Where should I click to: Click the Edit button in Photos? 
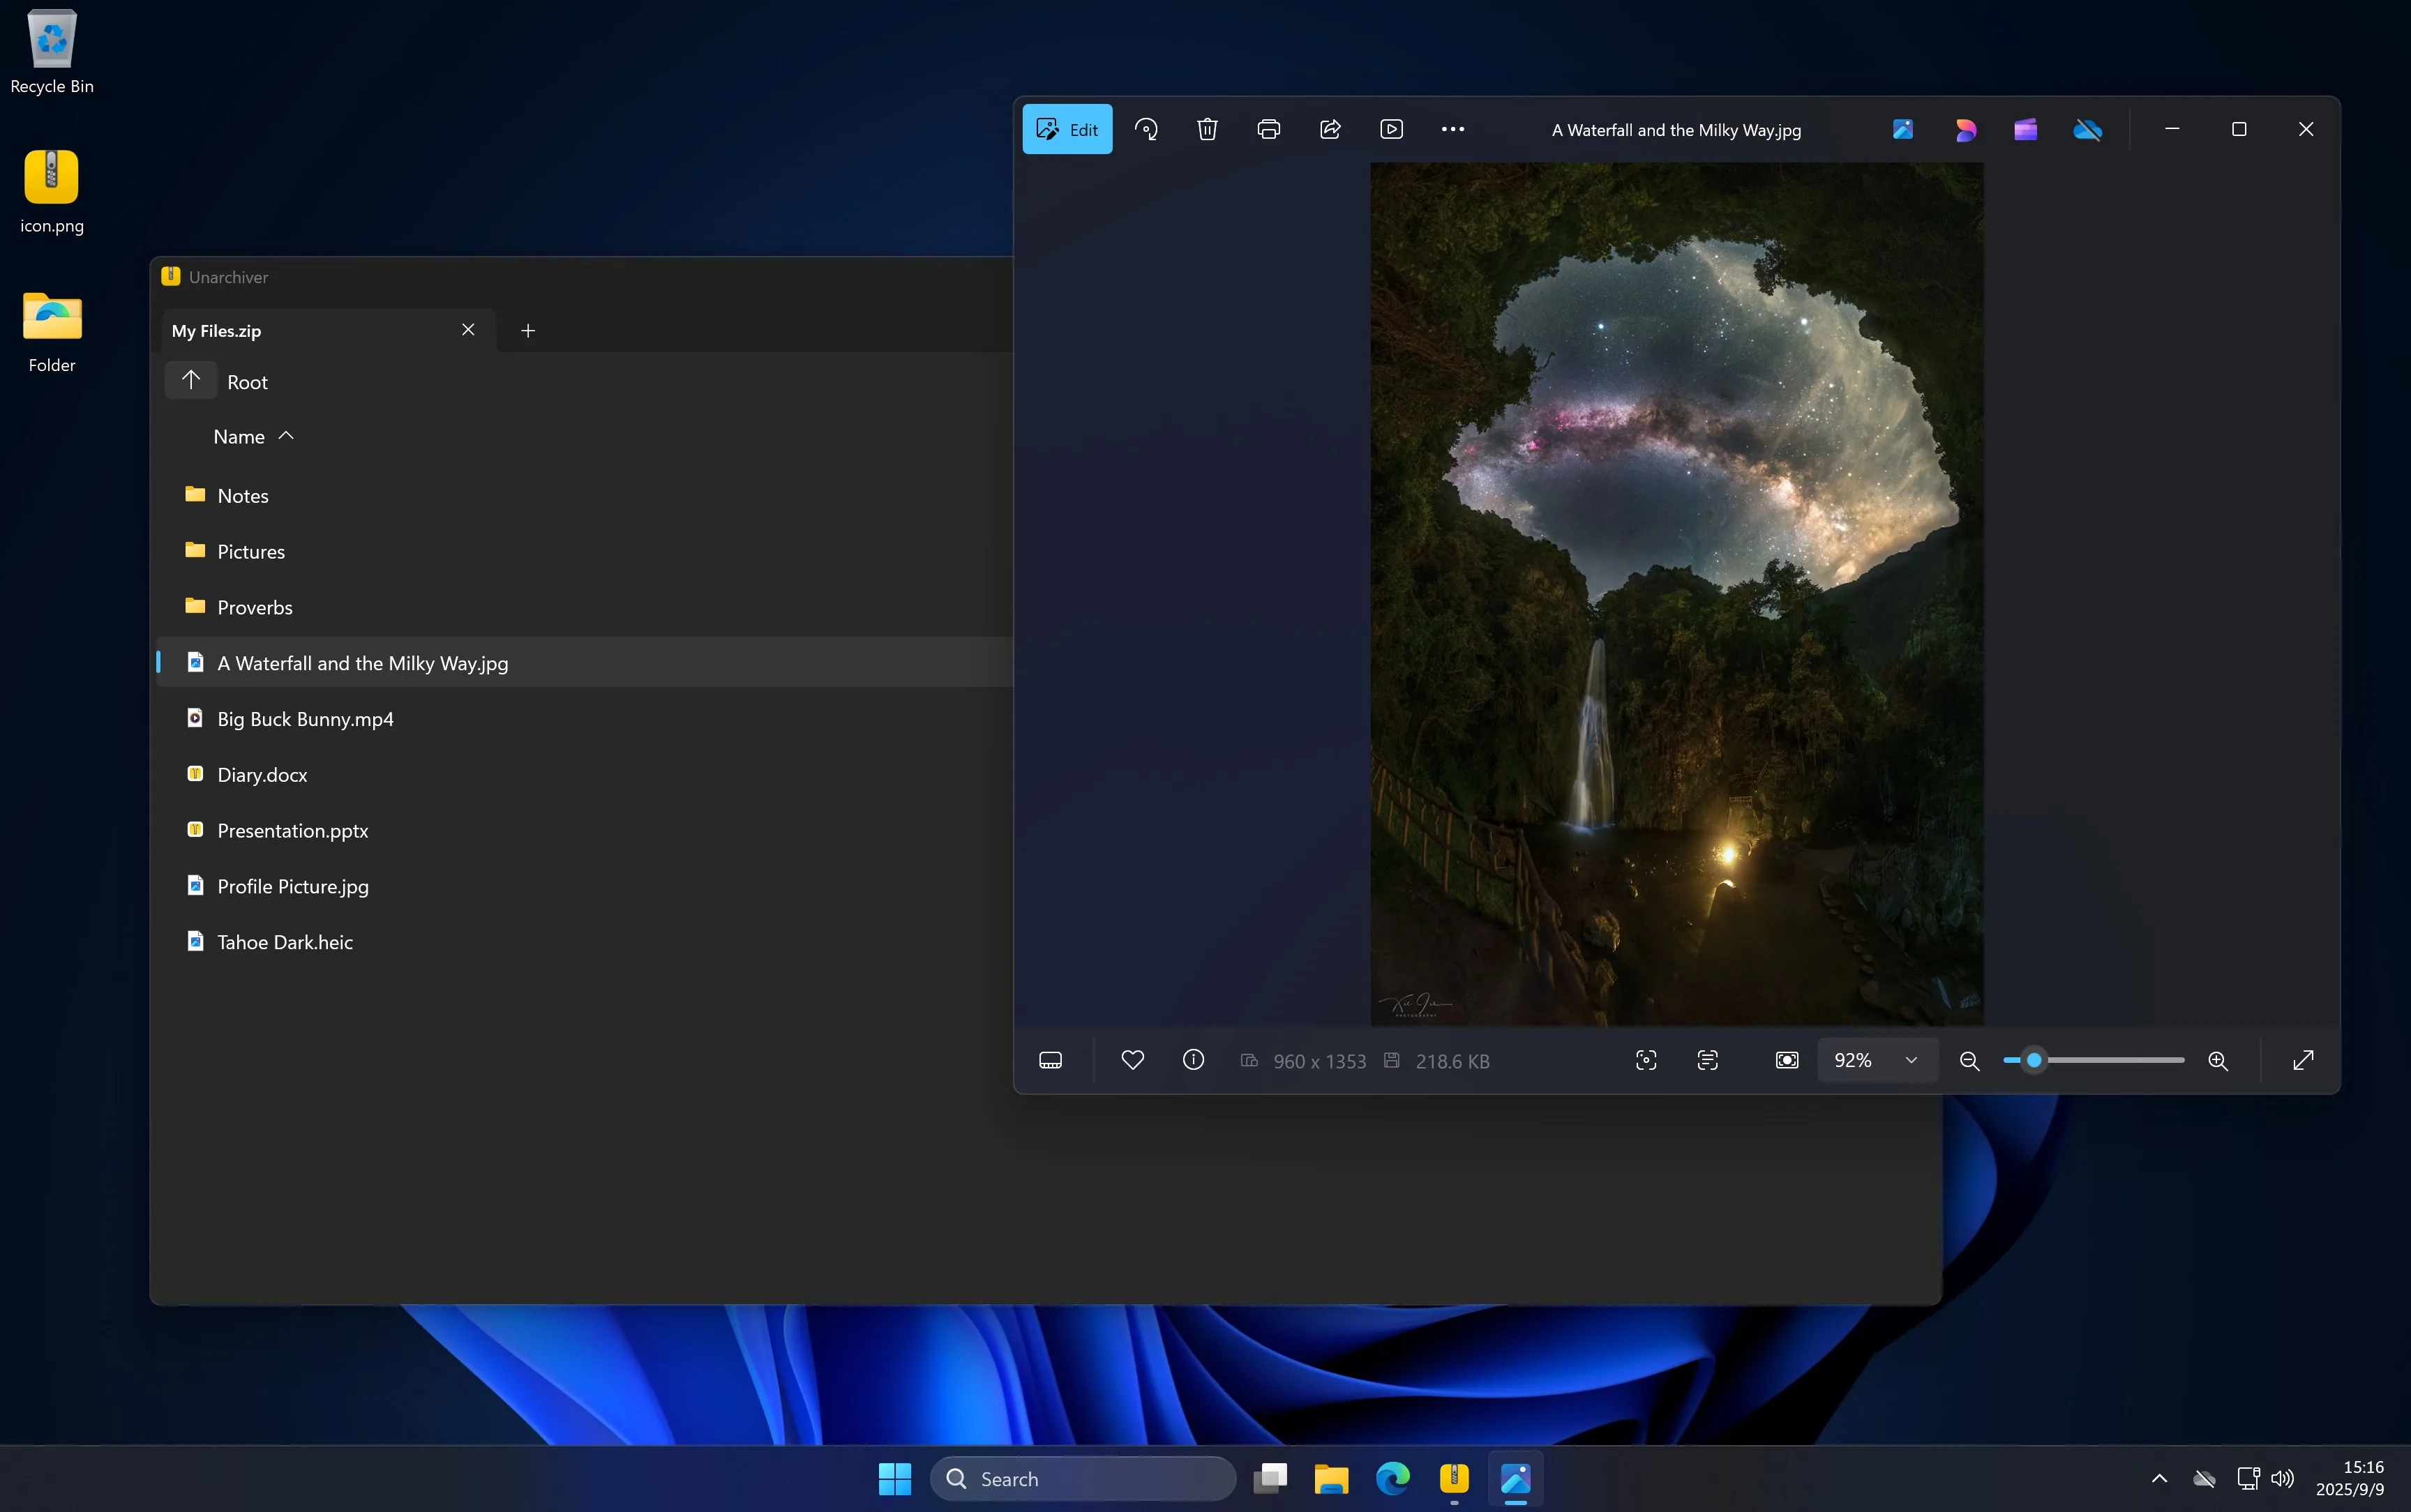click(1067, 129)
